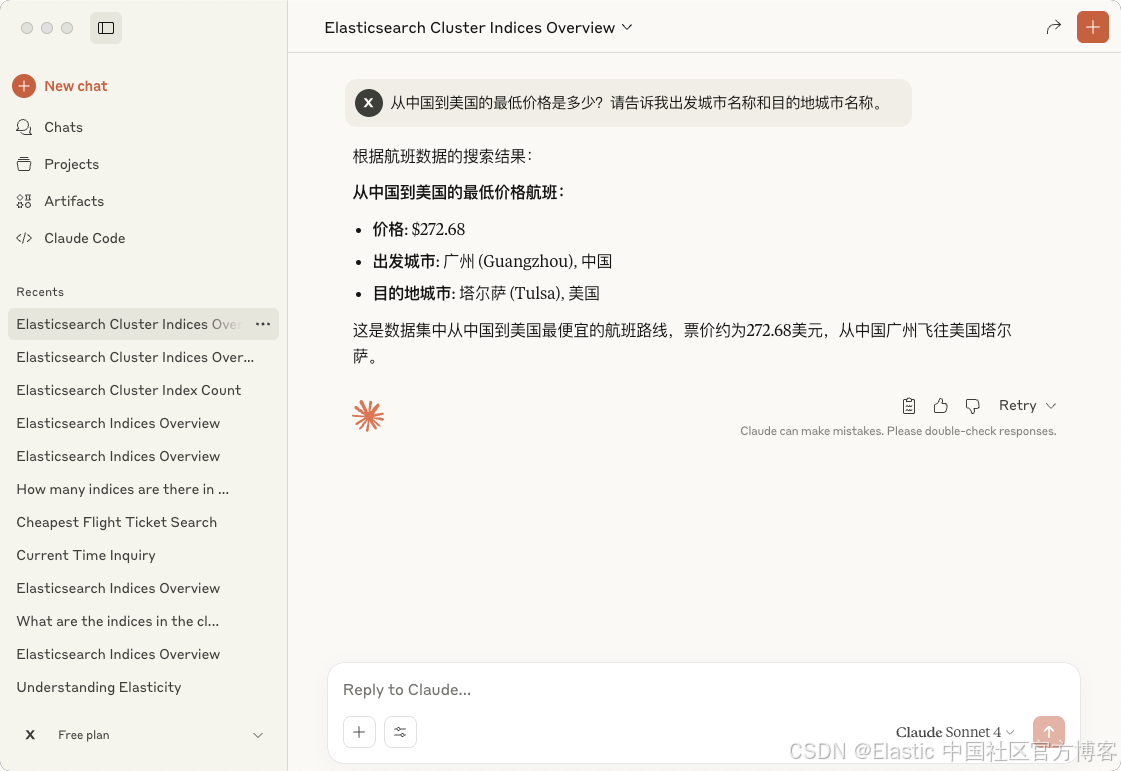Click the New chat label
Image resolution: width=1121 pixels, height=771 pixels.
(76, 86)
